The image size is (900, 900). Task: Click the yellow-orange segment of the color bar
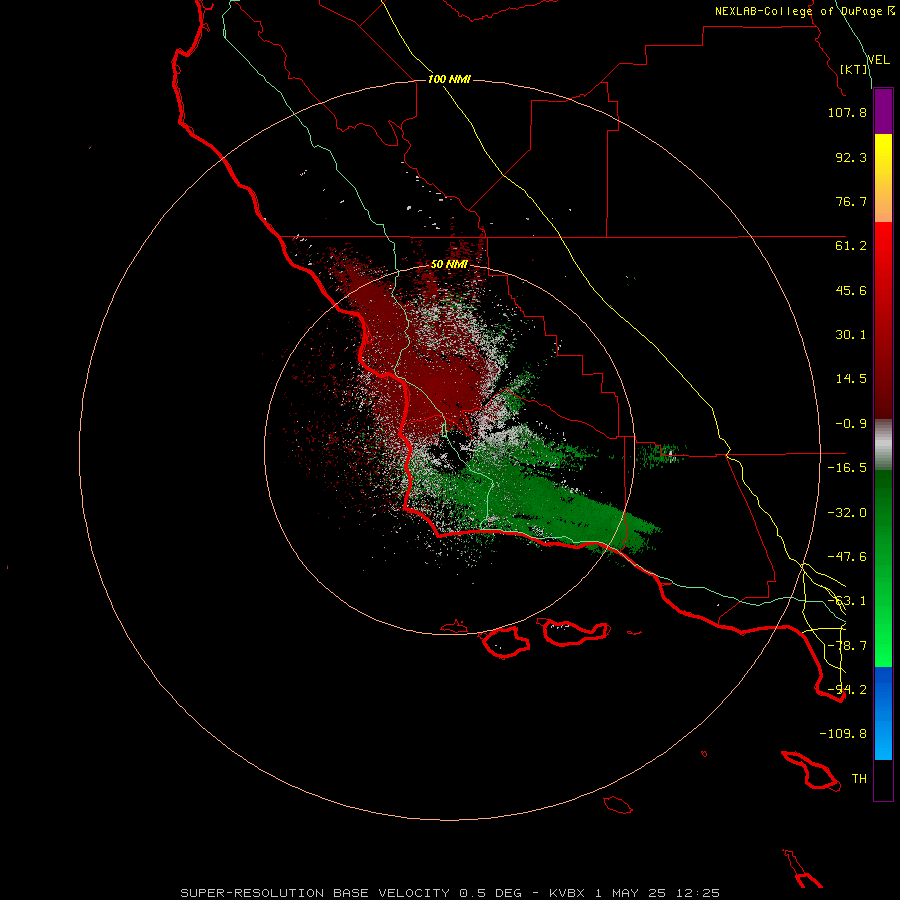[883, 178]
